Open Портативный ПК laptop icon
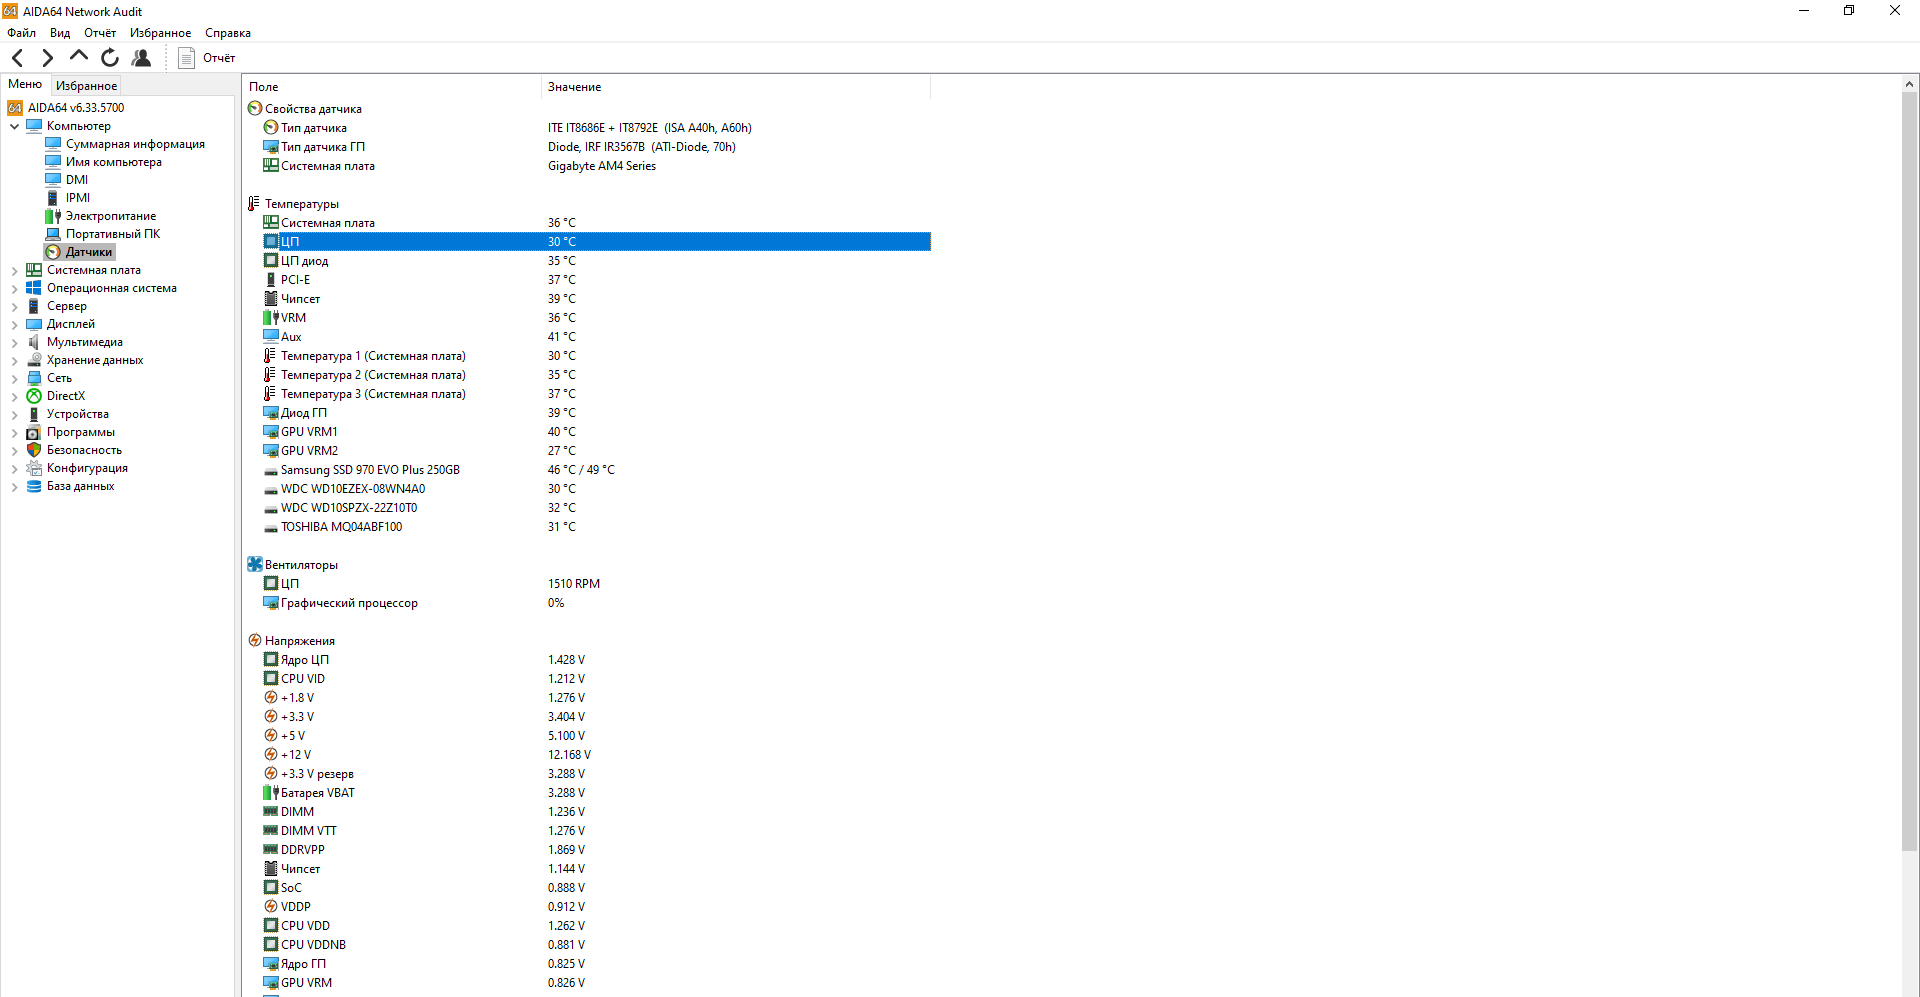1920x997 pixels. [x=53, y=234]
